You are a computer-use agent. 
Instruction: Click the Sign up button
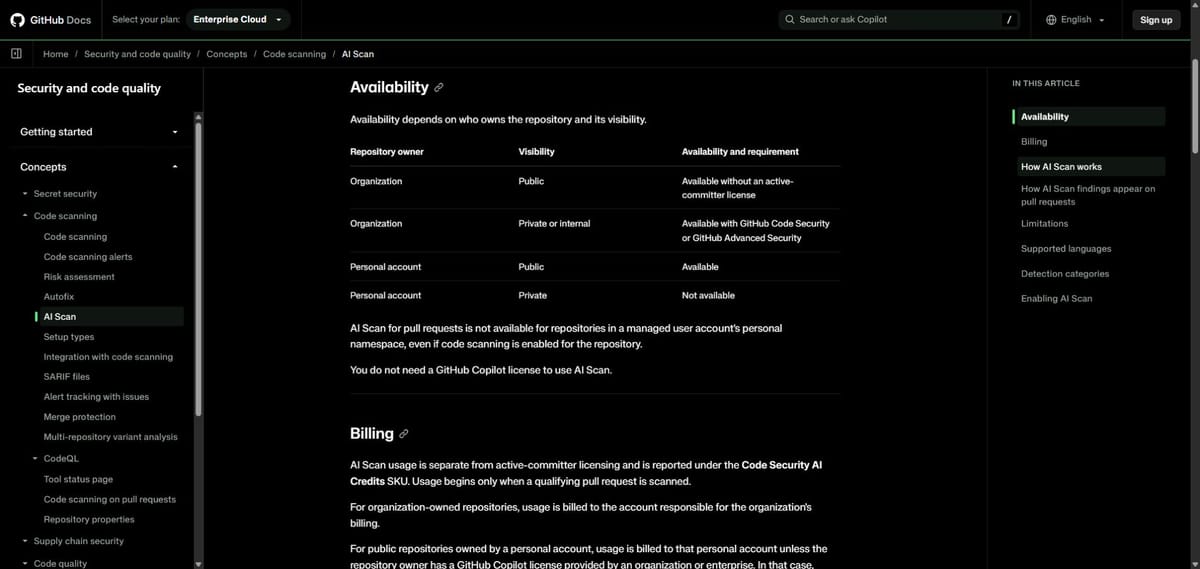pyautogui.click(x=1156, y=19)
